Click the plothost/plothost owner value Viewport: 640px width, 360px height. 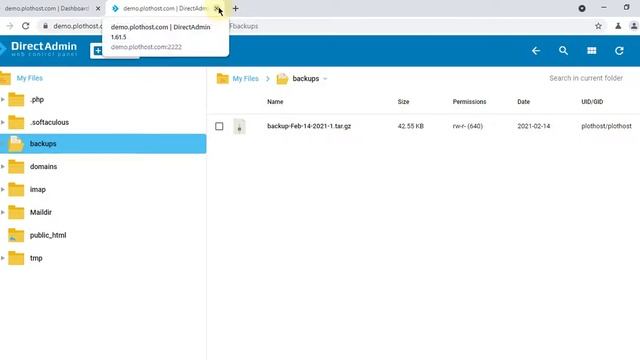(x=606, y=126)
